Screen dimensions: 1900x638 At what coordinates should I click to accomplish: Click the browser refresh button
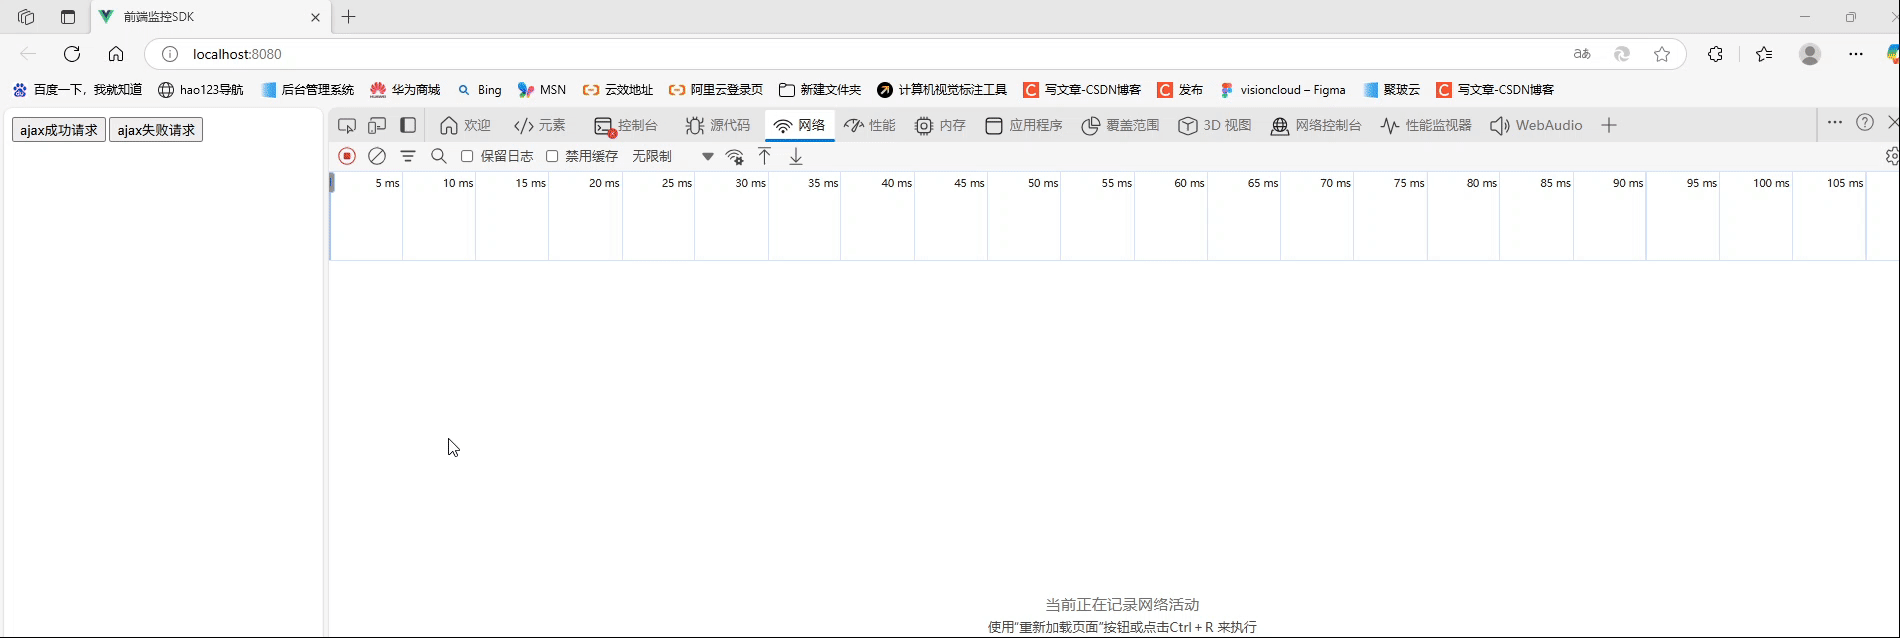(72, 54)
